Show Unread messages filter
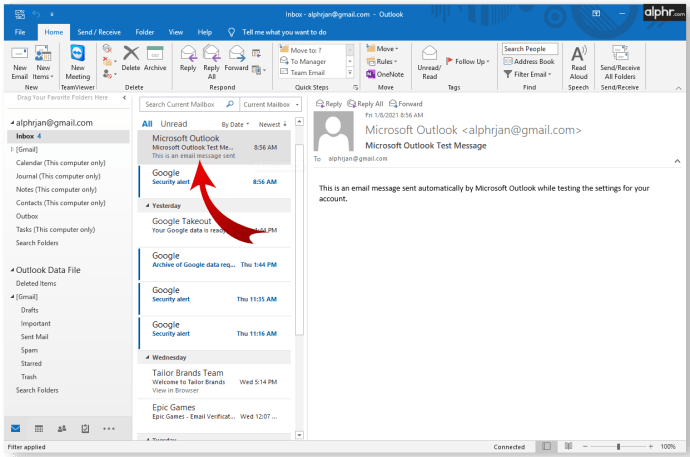Viewport: 690px width, 457px height. 174,124
